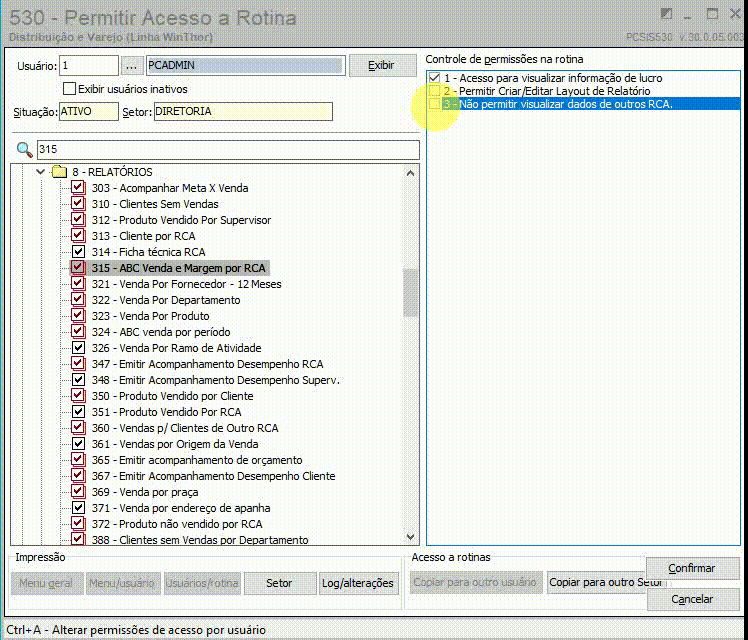This screenshot has width=748, height=640.
Task: Toggle permission 2 - Permitir Criar/Editar Layout
Action: click(434, 91)
